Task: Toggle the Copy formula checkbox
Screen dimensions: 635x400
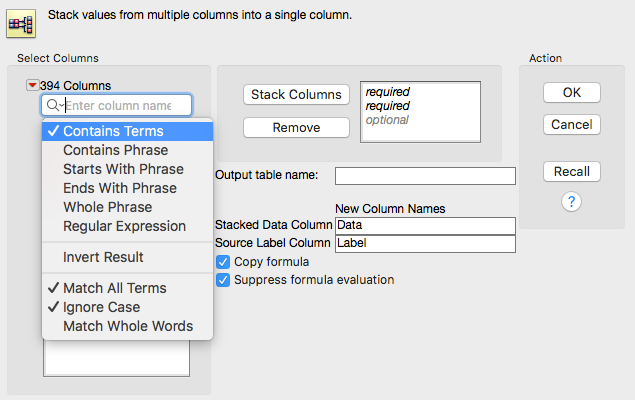Action: [x=223, y=262]
